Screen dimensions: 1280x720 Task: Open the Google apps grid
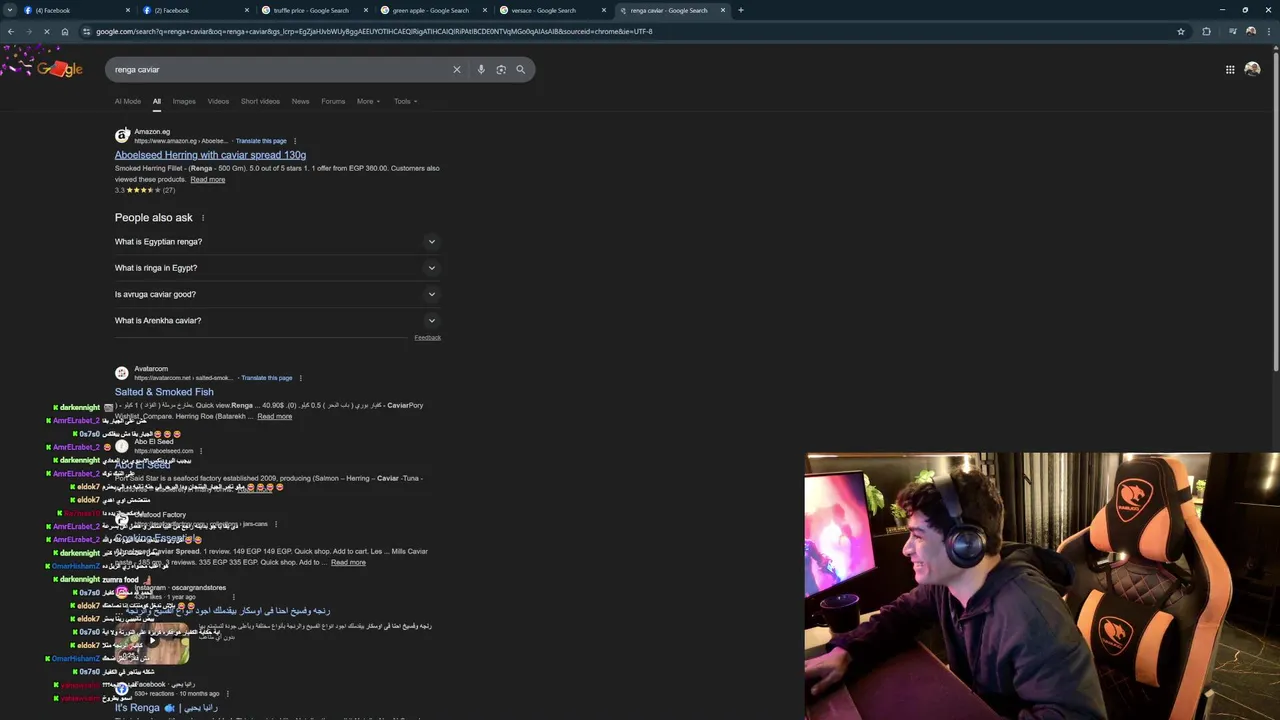coord(1230,69)
